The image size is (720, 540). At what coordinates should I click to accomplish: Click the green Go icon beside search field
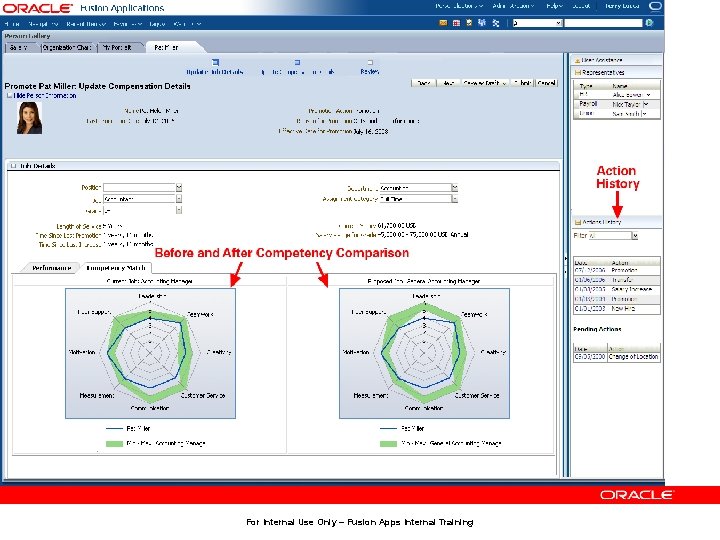(x=649, y=22)
